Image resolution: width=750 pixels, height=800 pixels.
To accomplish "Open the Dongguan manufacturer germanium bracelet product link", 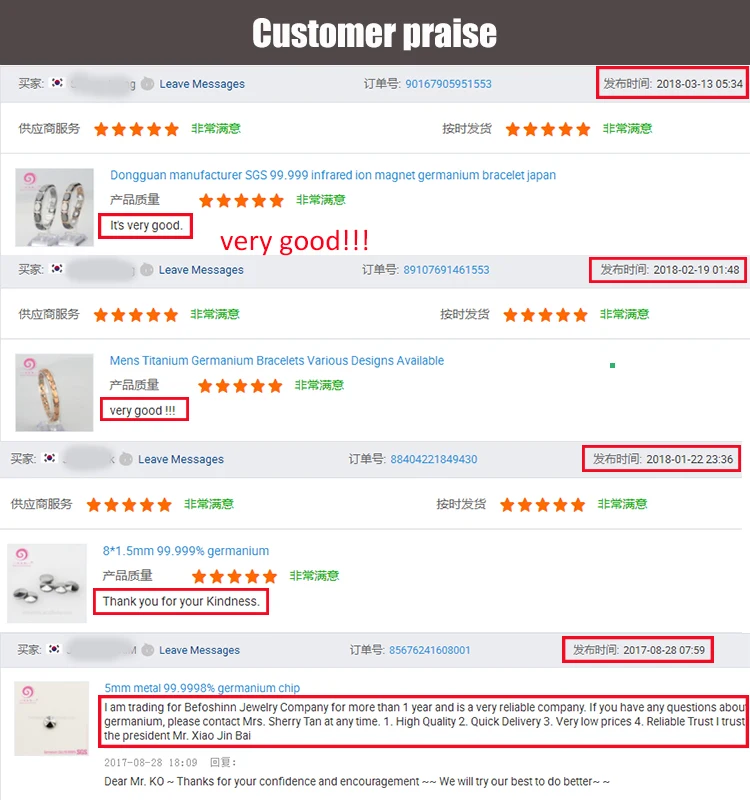I will pyautogui.click(x=333, y=175).
